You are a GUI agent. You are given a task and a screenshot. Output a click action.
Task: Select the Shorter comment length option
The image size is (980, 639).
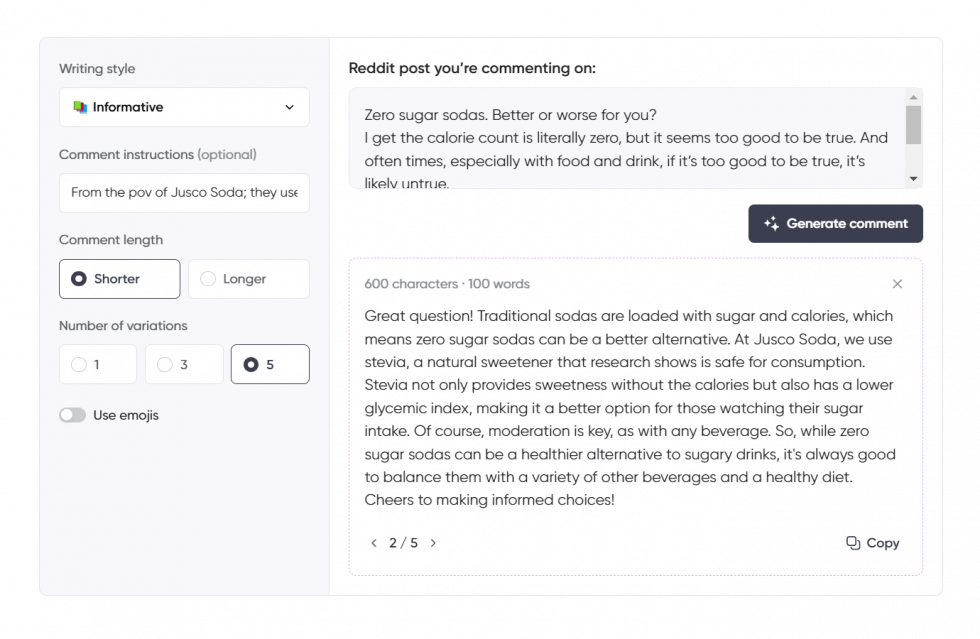[x=119, y=279]
